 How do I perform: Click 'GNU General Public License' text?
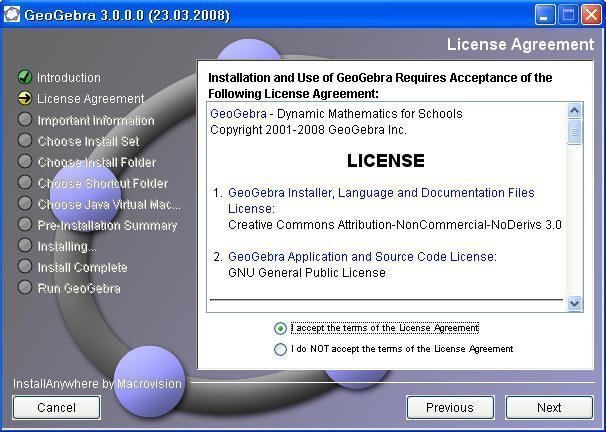tap(307, 273)
